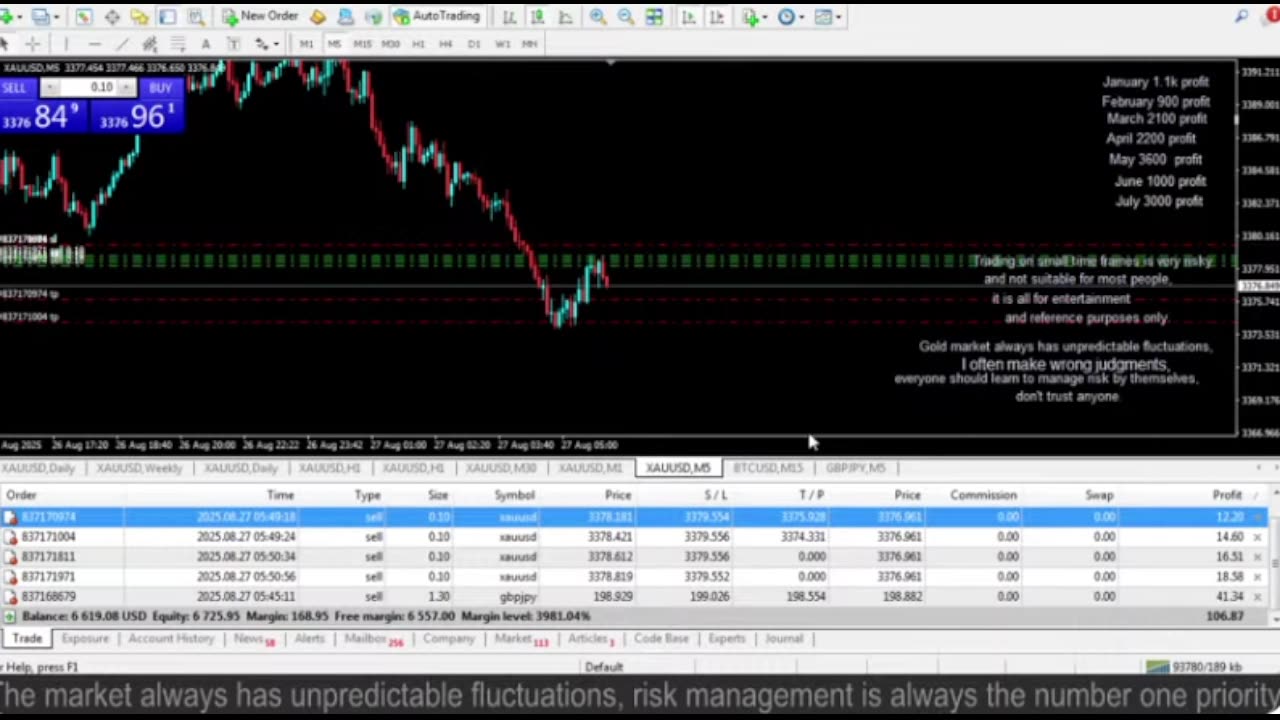Expand the Indicators dropdown arrow
The height and width of the screenshot is (720, 1280).
765,17
